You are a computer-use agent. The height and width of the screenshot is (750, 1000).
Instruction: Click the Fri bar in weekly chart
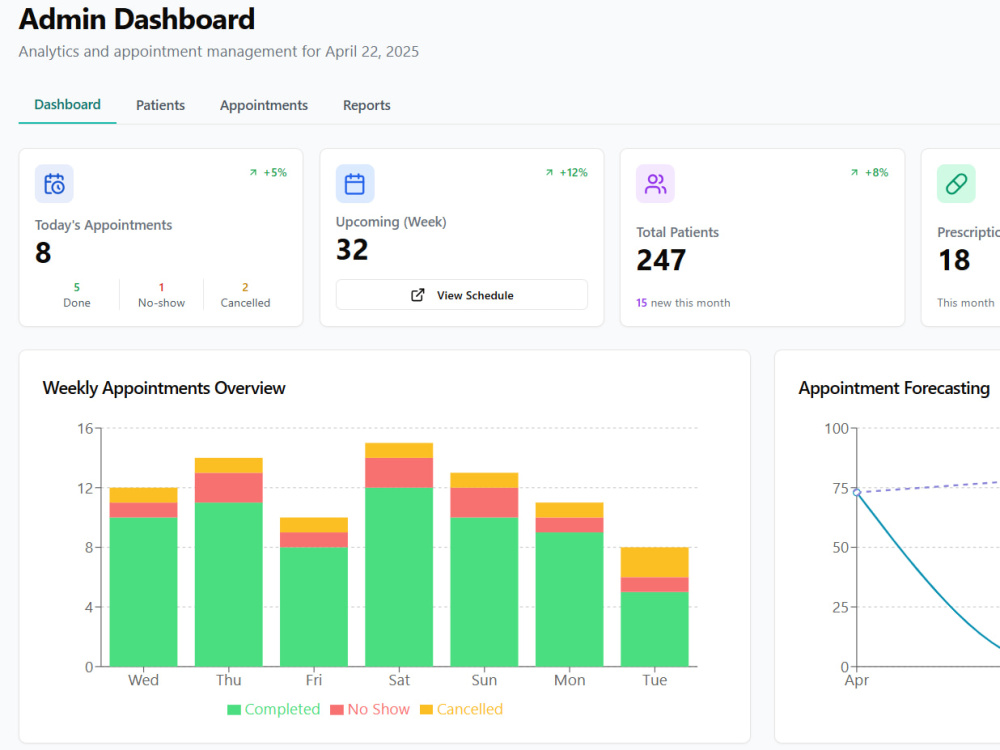point(314,592)
